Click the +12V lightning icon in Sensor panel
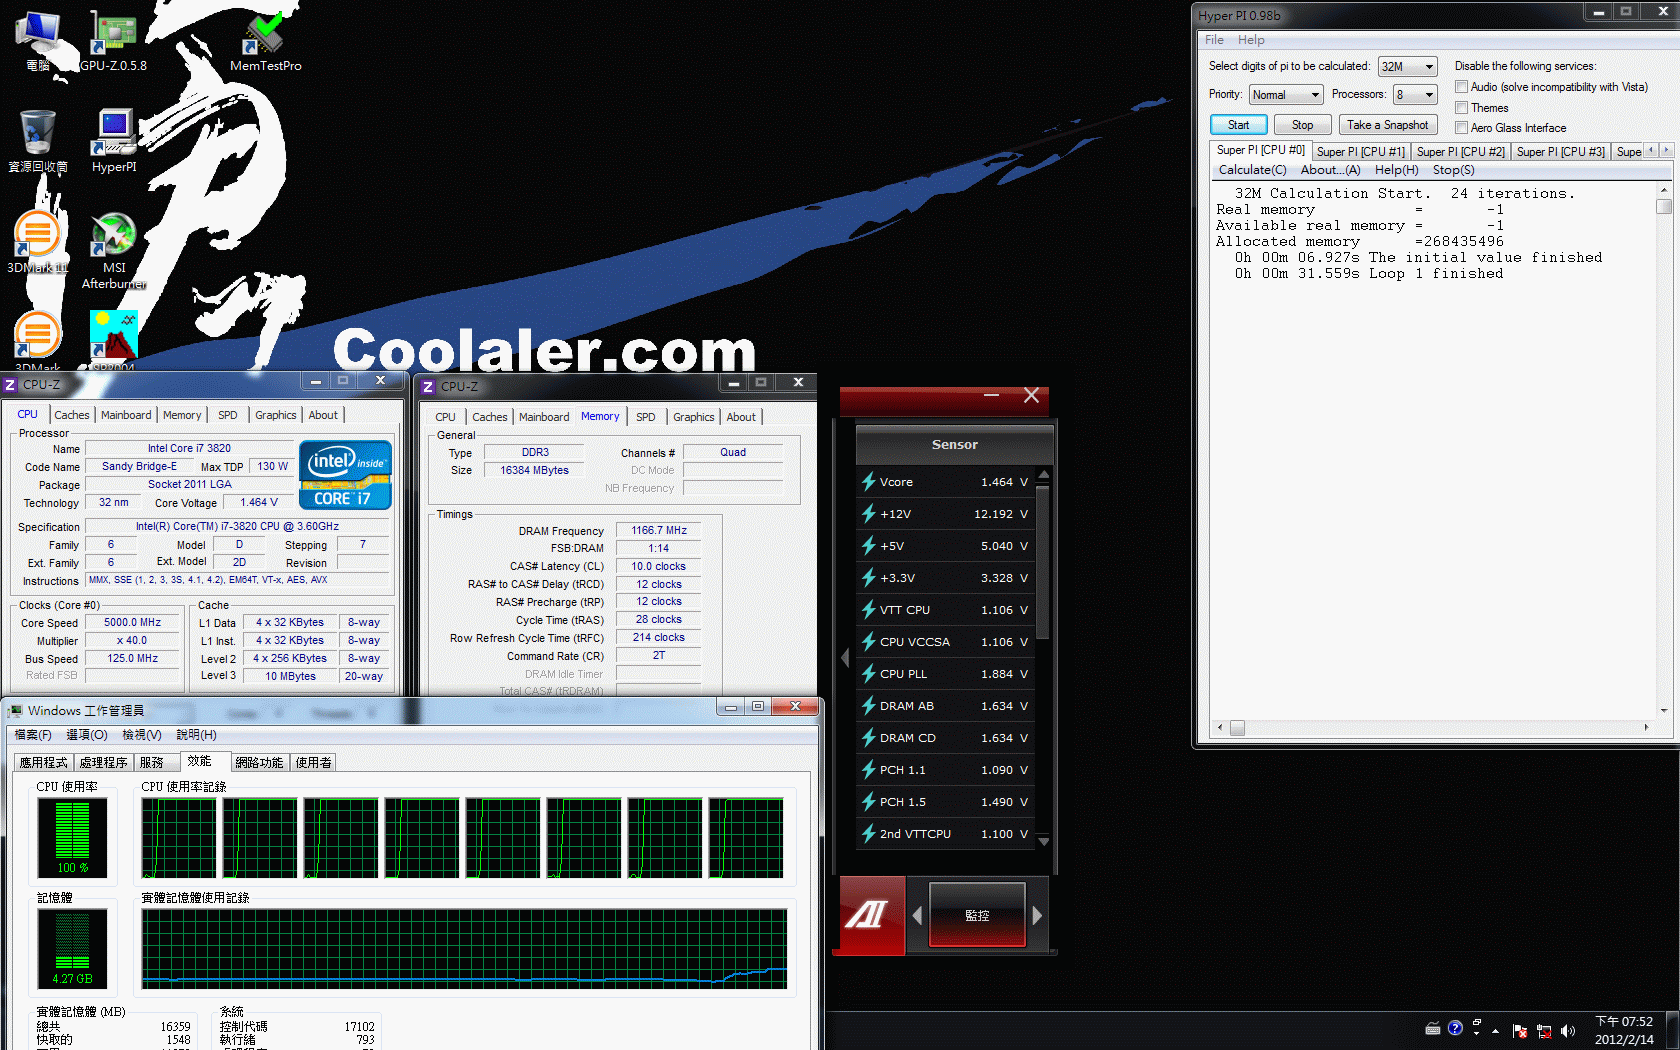Screen dimensions: 1680x1050 (869, 514)
